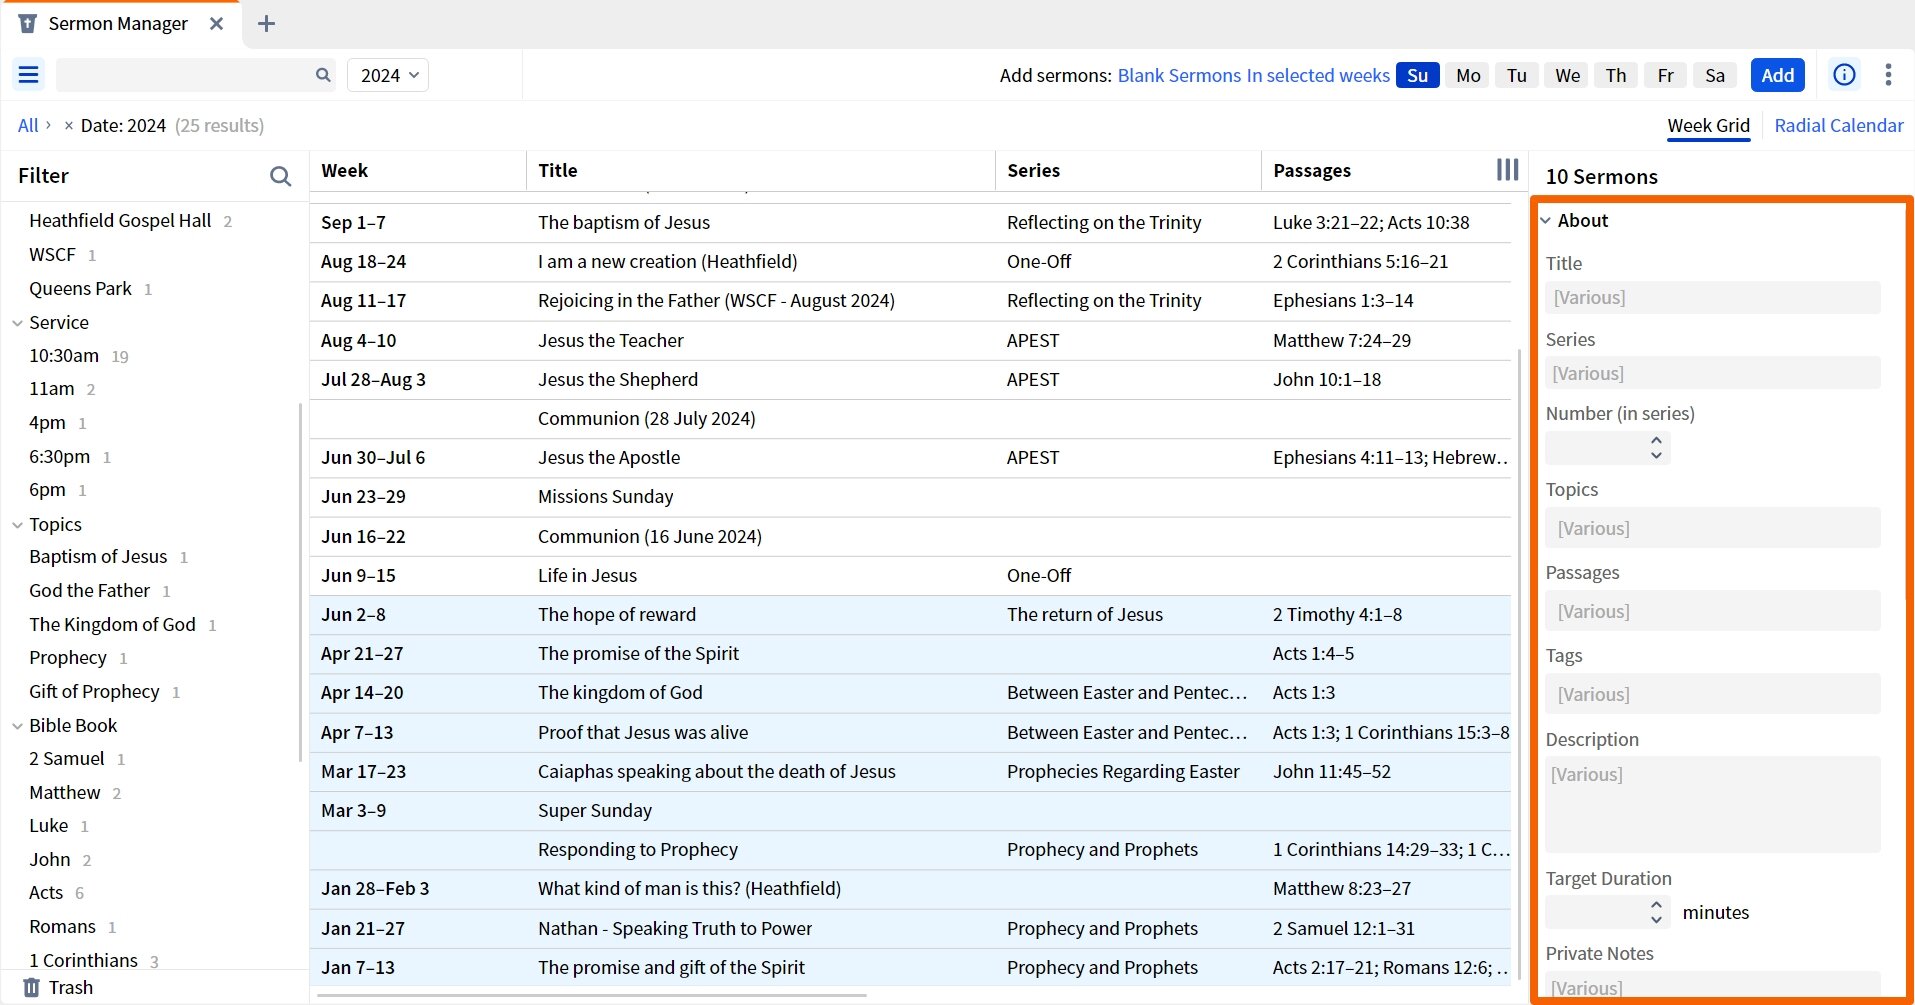Collapse the Service filter group
The height and width of the screenshot is (1005, 1915).
tap(17, 323)
